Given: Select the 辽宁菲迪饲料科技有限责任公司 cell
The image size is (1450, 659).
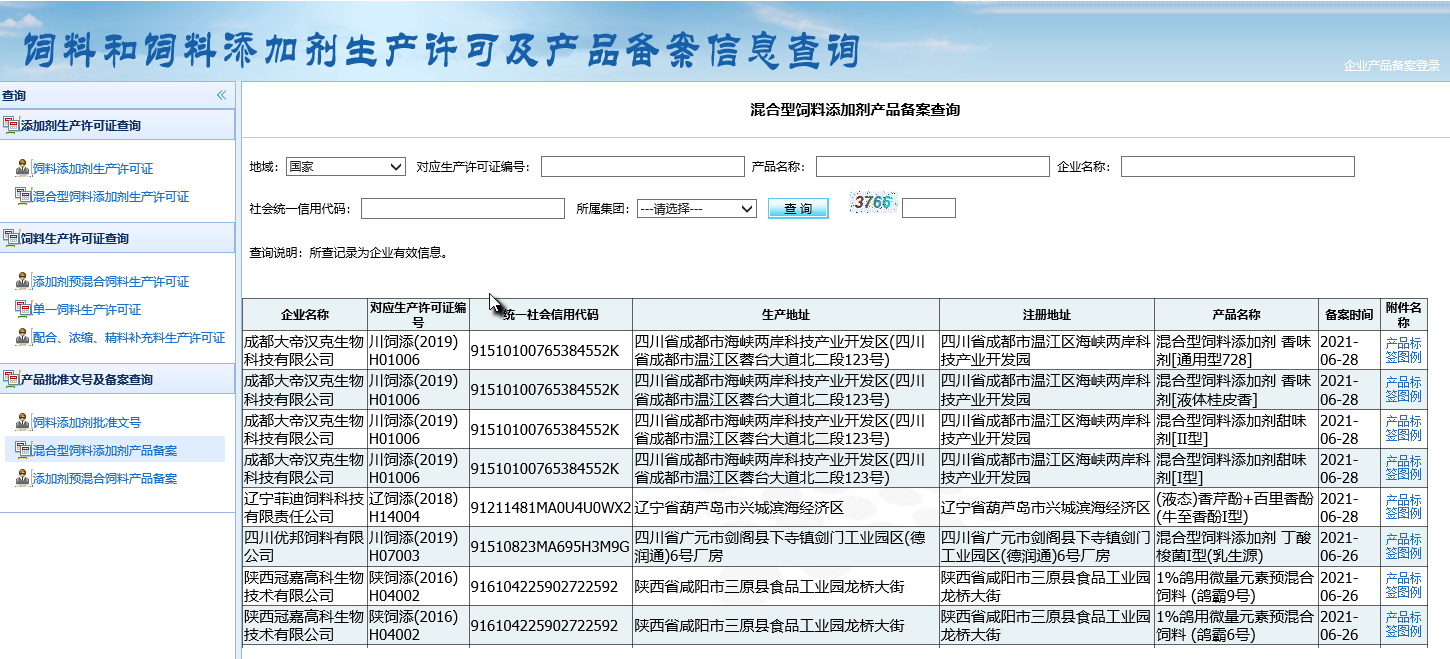Looking at the screenshot, I should 305,508.
